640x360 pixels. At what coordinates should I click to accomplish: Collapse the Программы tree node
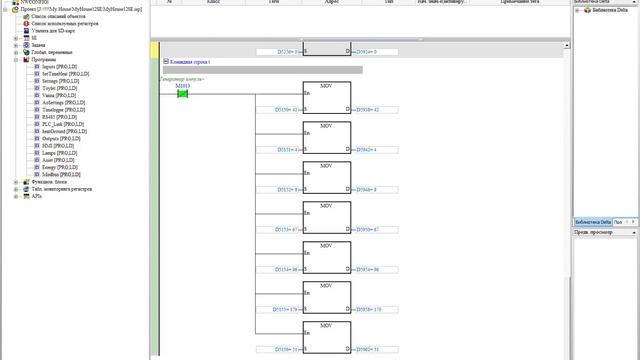pyautogui.click(x=16, y=60)
